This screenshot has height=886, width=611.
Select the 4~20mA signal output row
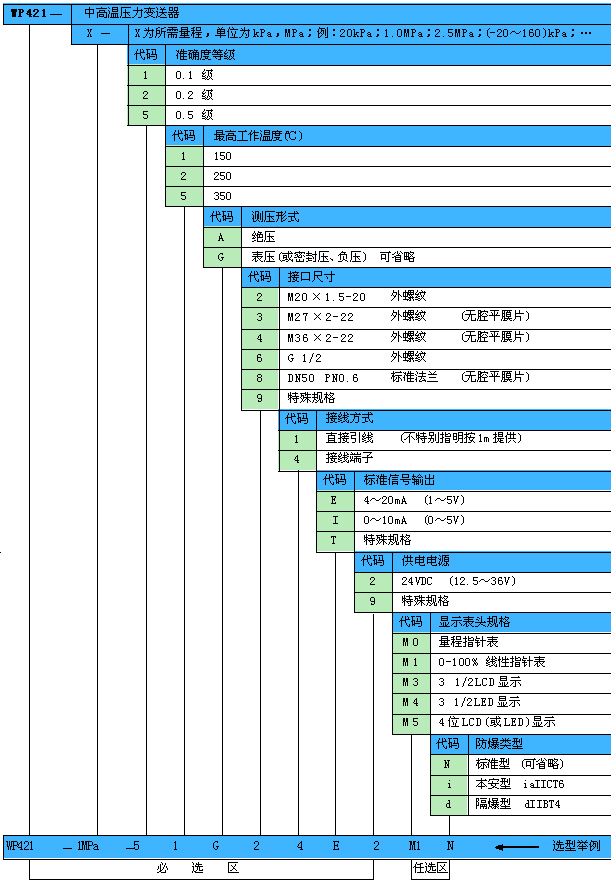tap(482, 500)
